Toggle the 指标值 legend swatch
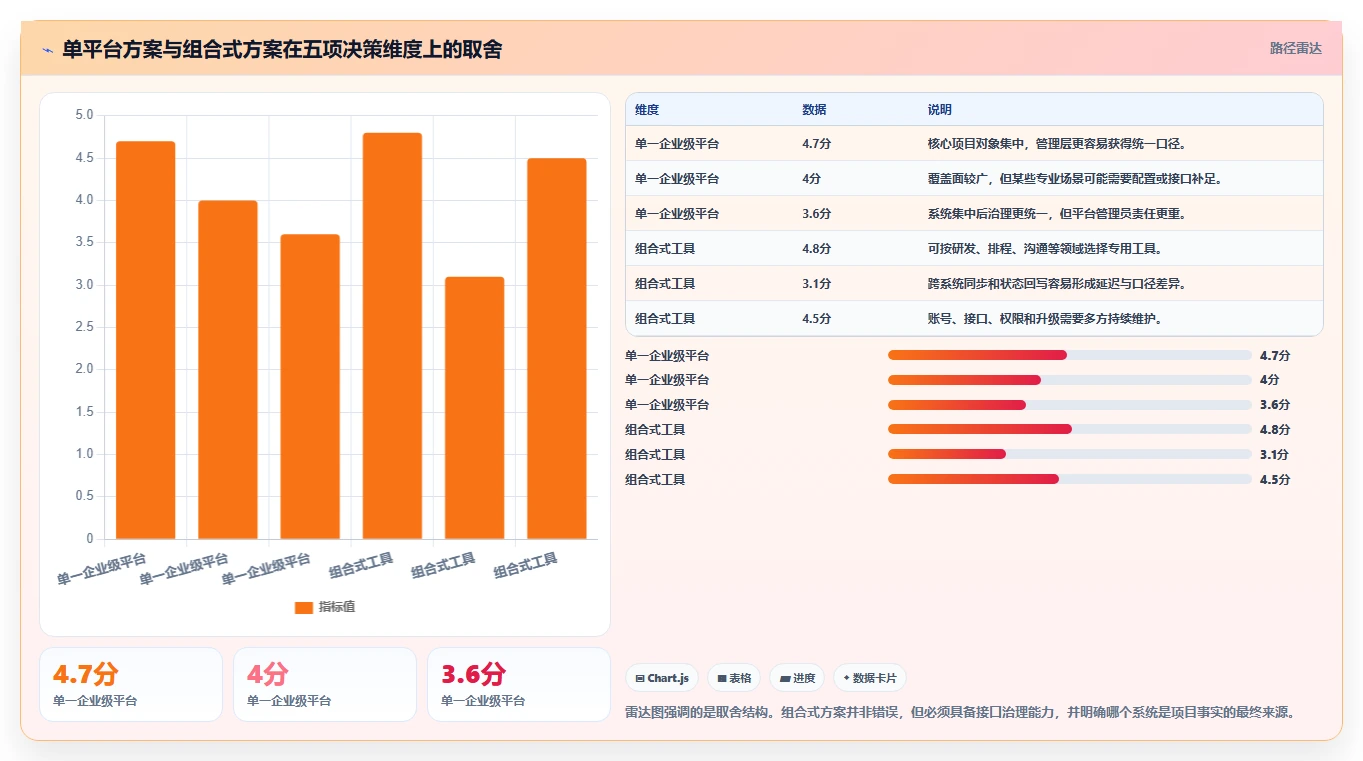This screenshot has height=761, width=1363. (x=304, y=607)
